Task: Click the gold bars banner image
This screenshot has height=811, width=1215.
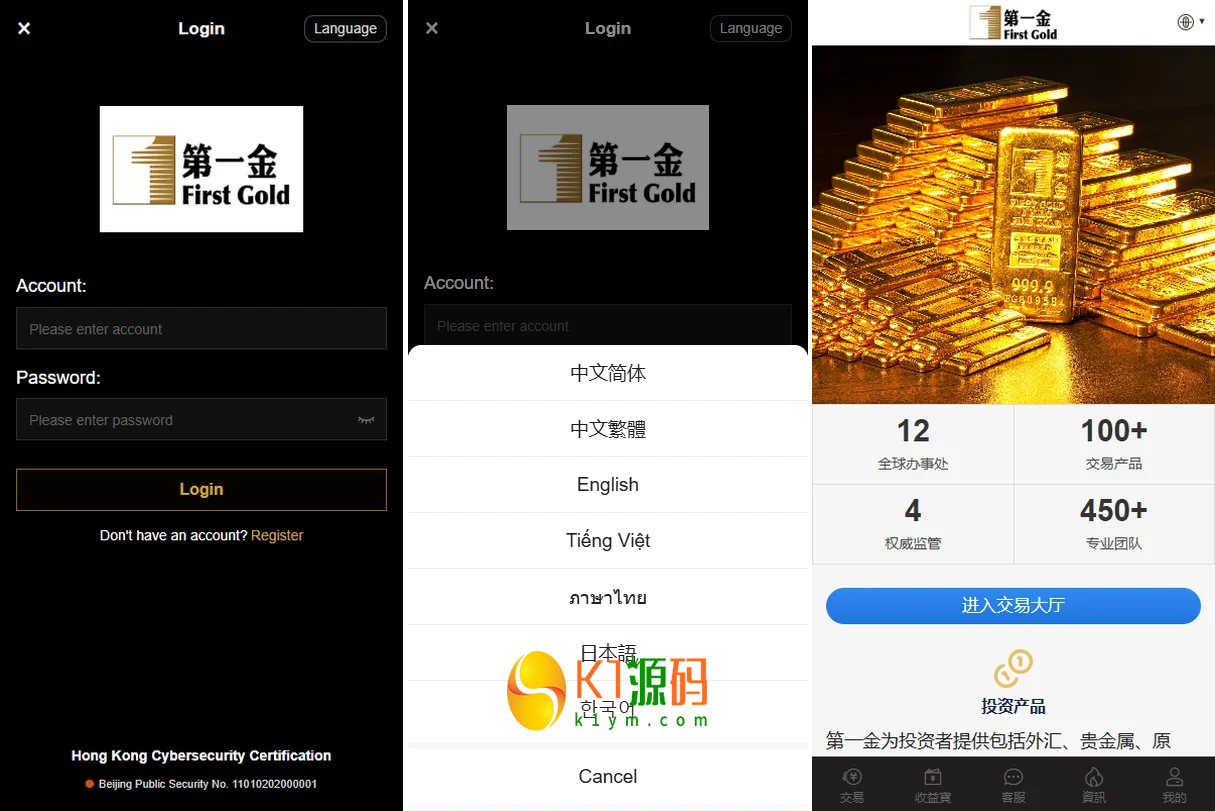Action: (1013, 225)
